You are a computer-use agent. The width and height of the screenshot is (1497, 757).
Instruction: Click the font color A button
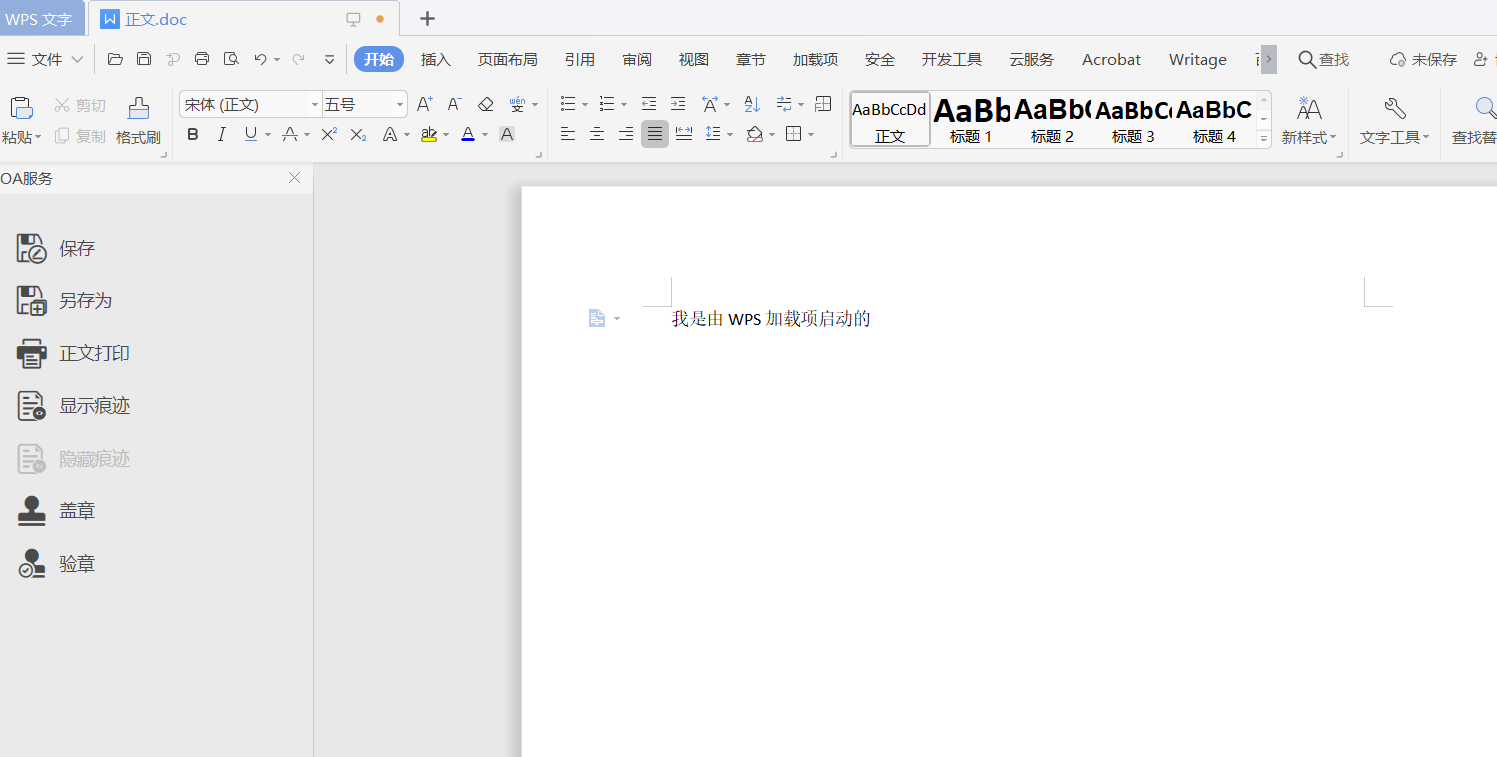[x=467, y=134]
